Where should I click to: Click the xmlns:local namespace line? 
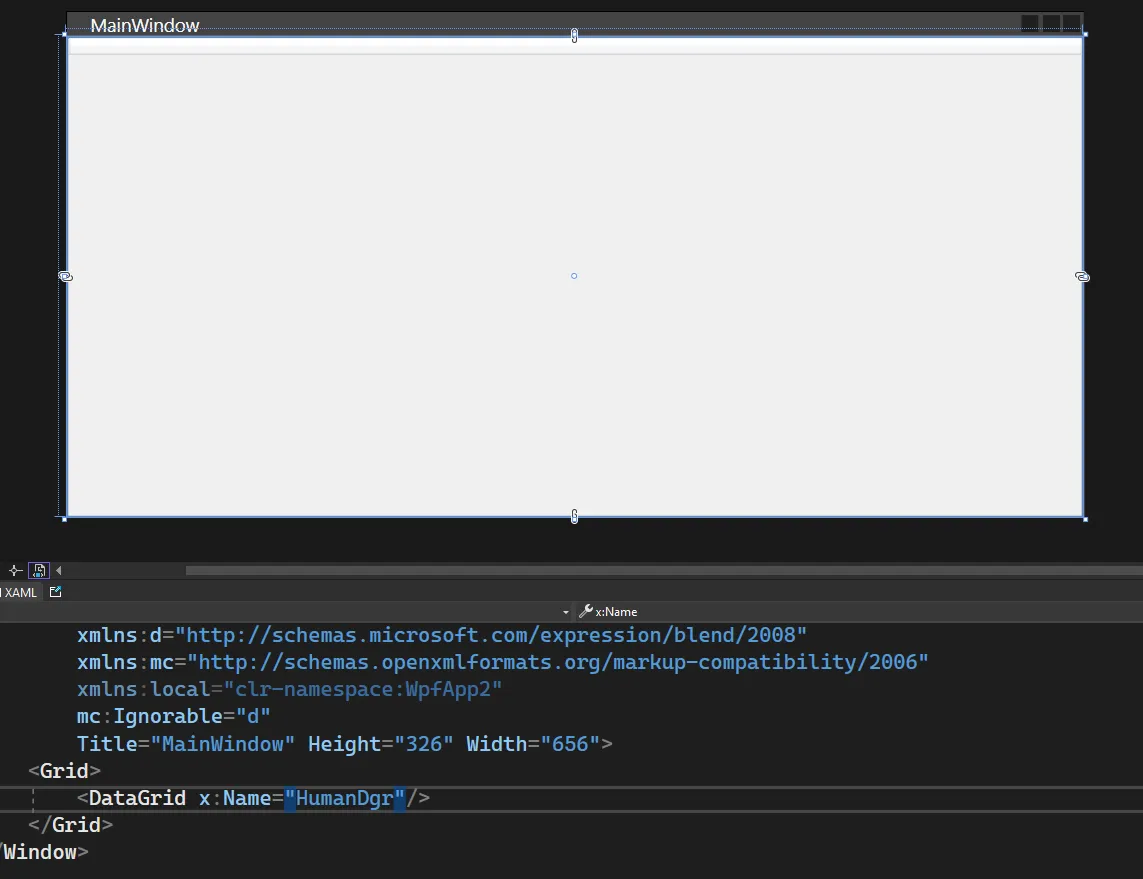coord(289,689)
